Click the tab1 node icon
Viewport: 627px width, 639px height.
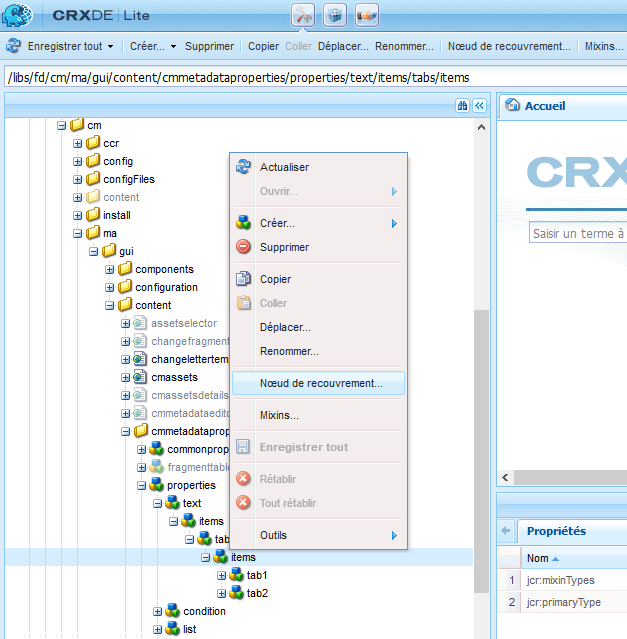click(x=236, y=575)
